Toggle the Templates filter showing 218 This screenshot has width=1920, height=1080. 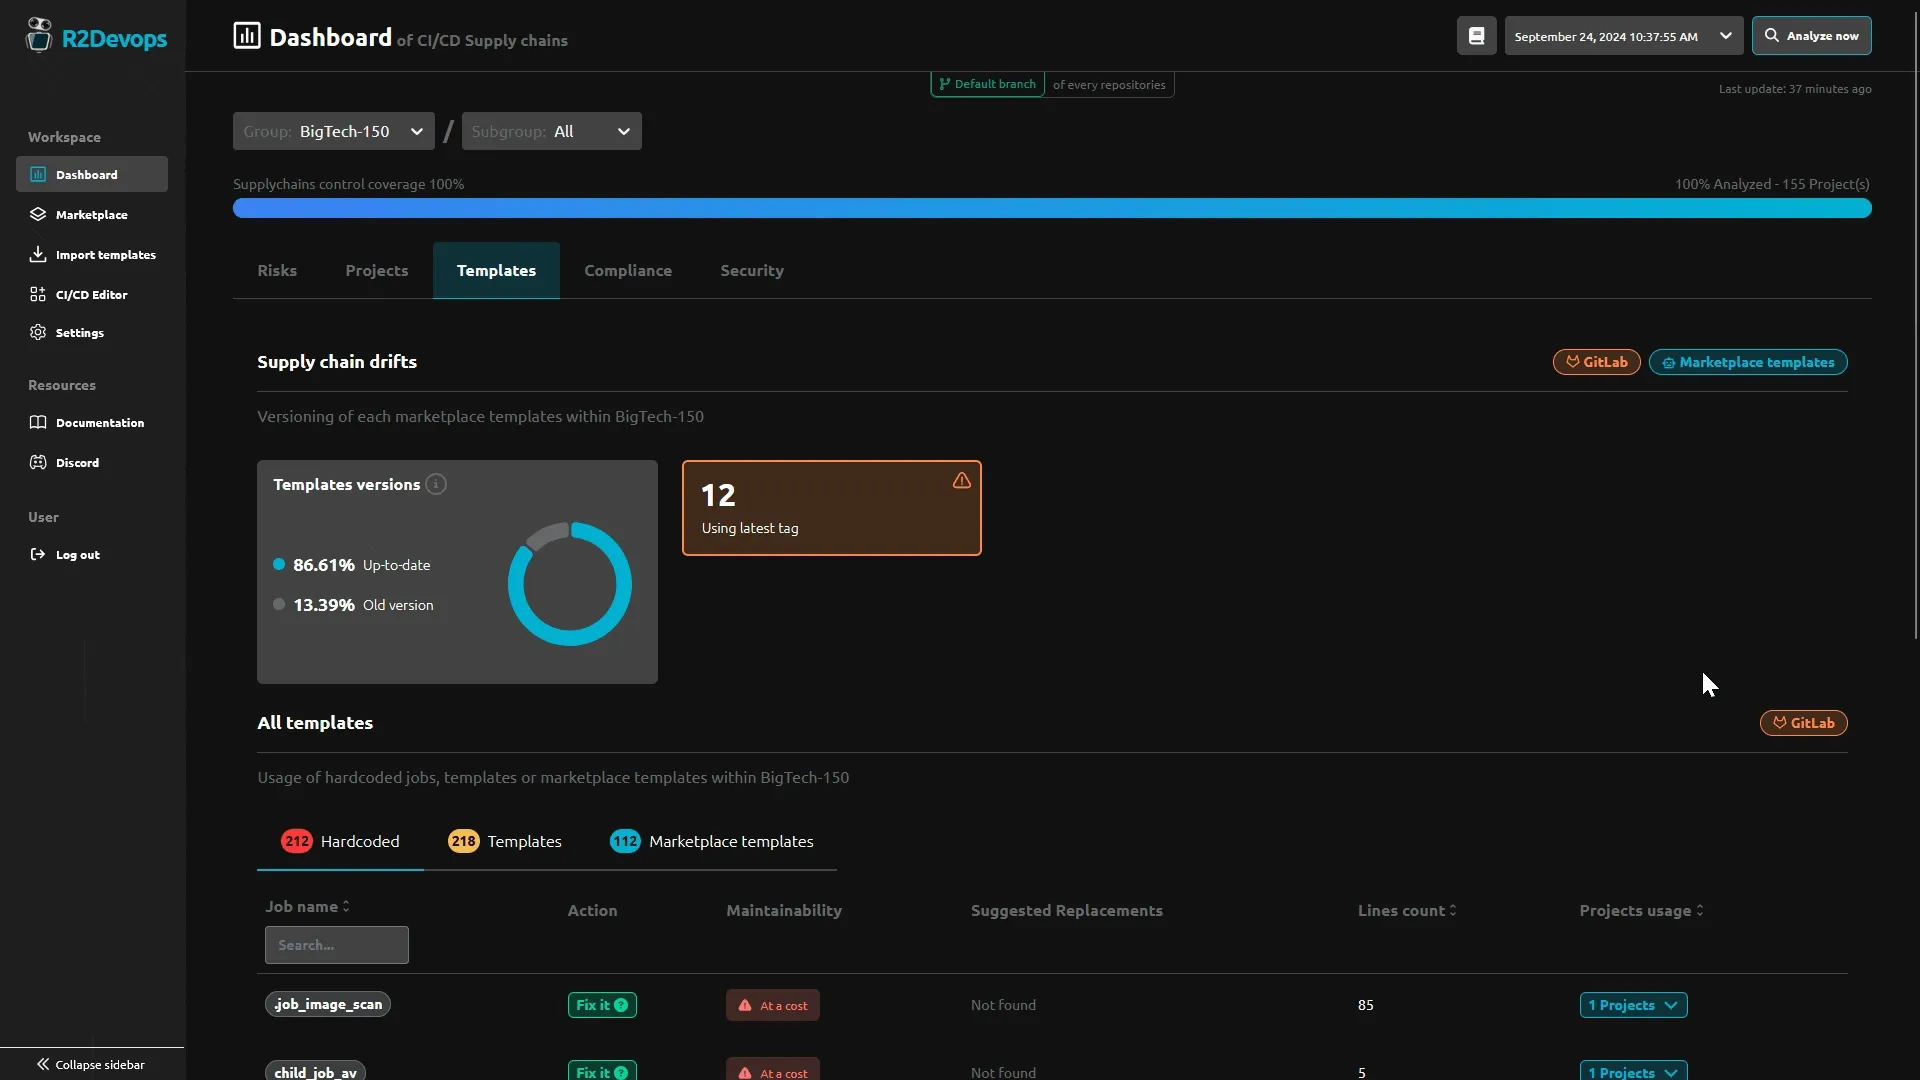[x=505, y=841]
